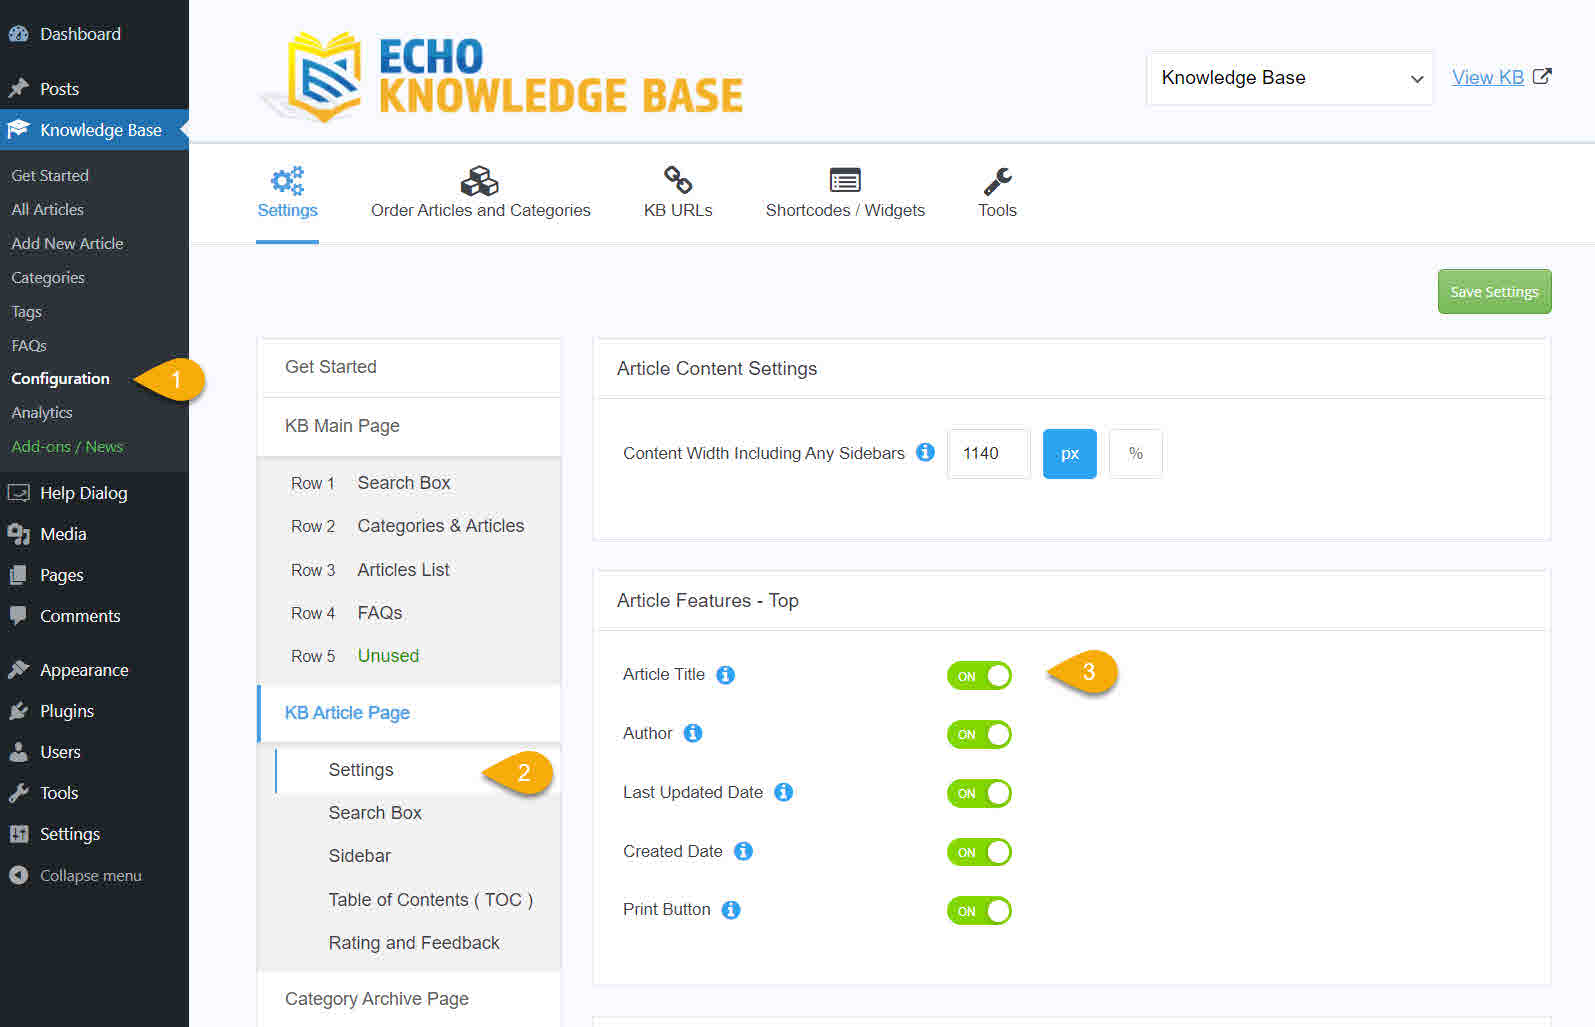Click the top Tools wrench icon

coord(997,181)
